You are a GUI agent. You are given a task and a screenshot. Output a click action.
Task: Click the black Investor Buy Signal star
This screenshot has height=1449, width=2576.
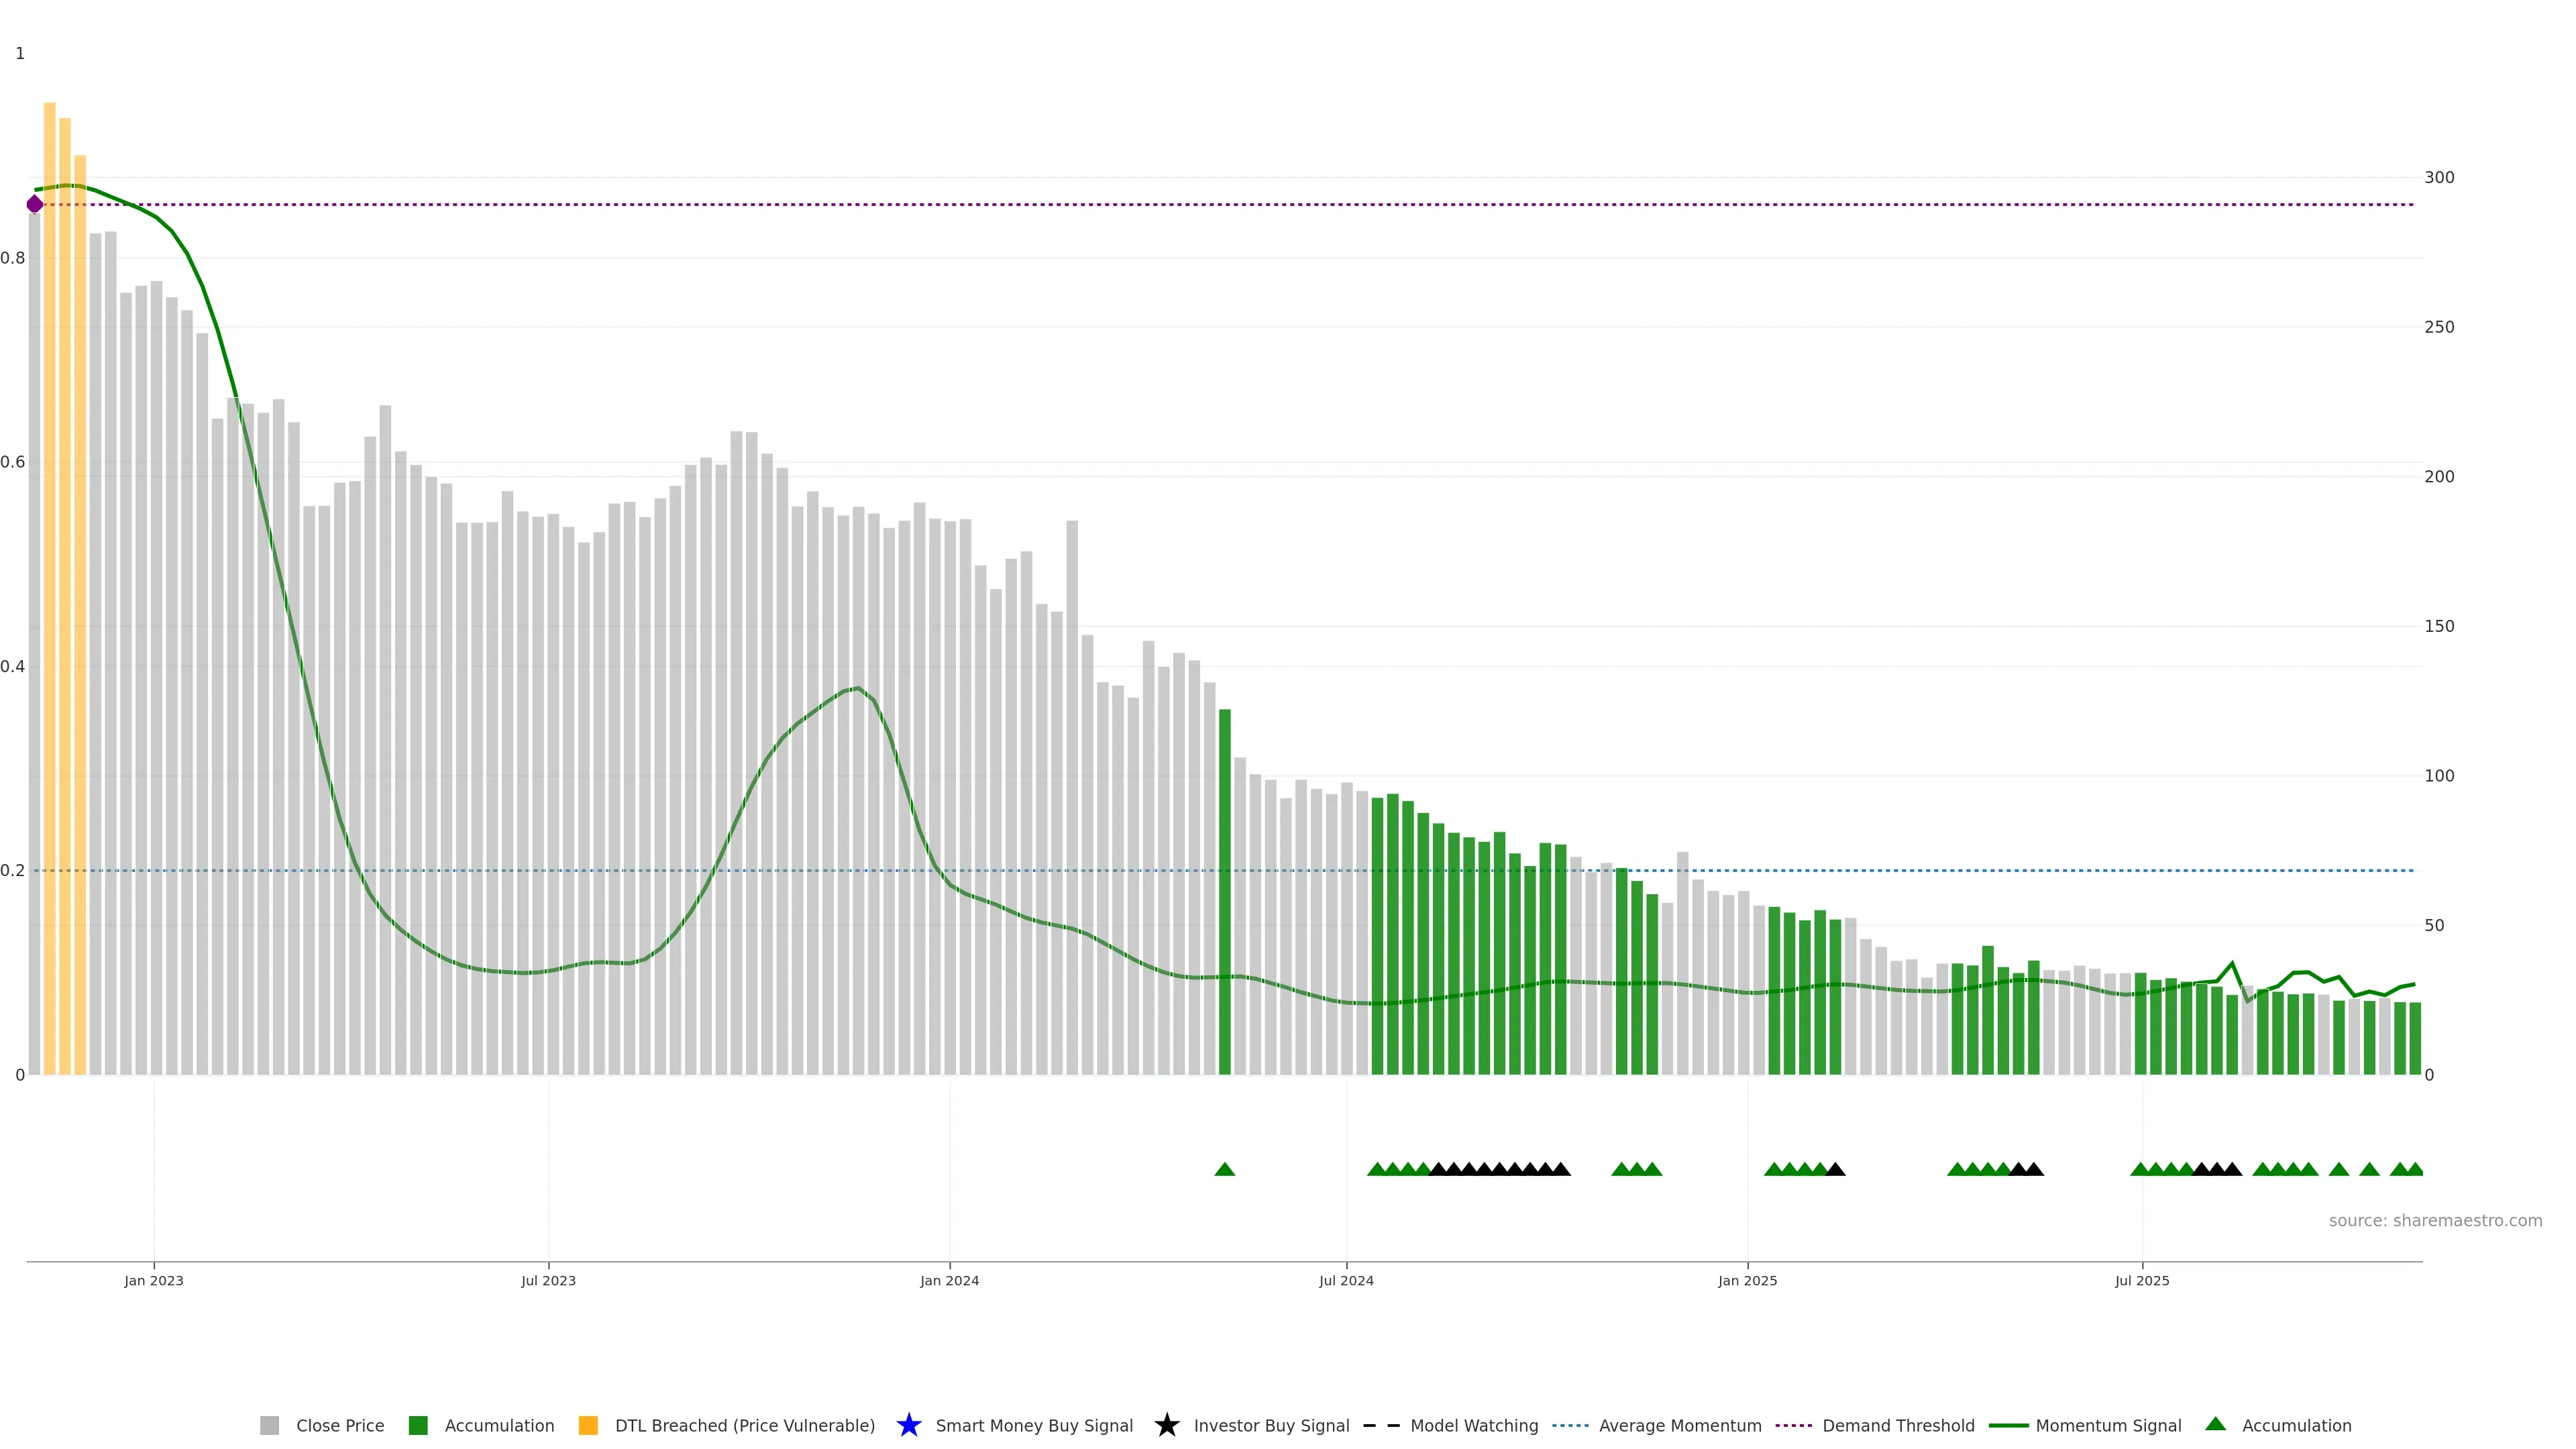pos(1166,1425)
